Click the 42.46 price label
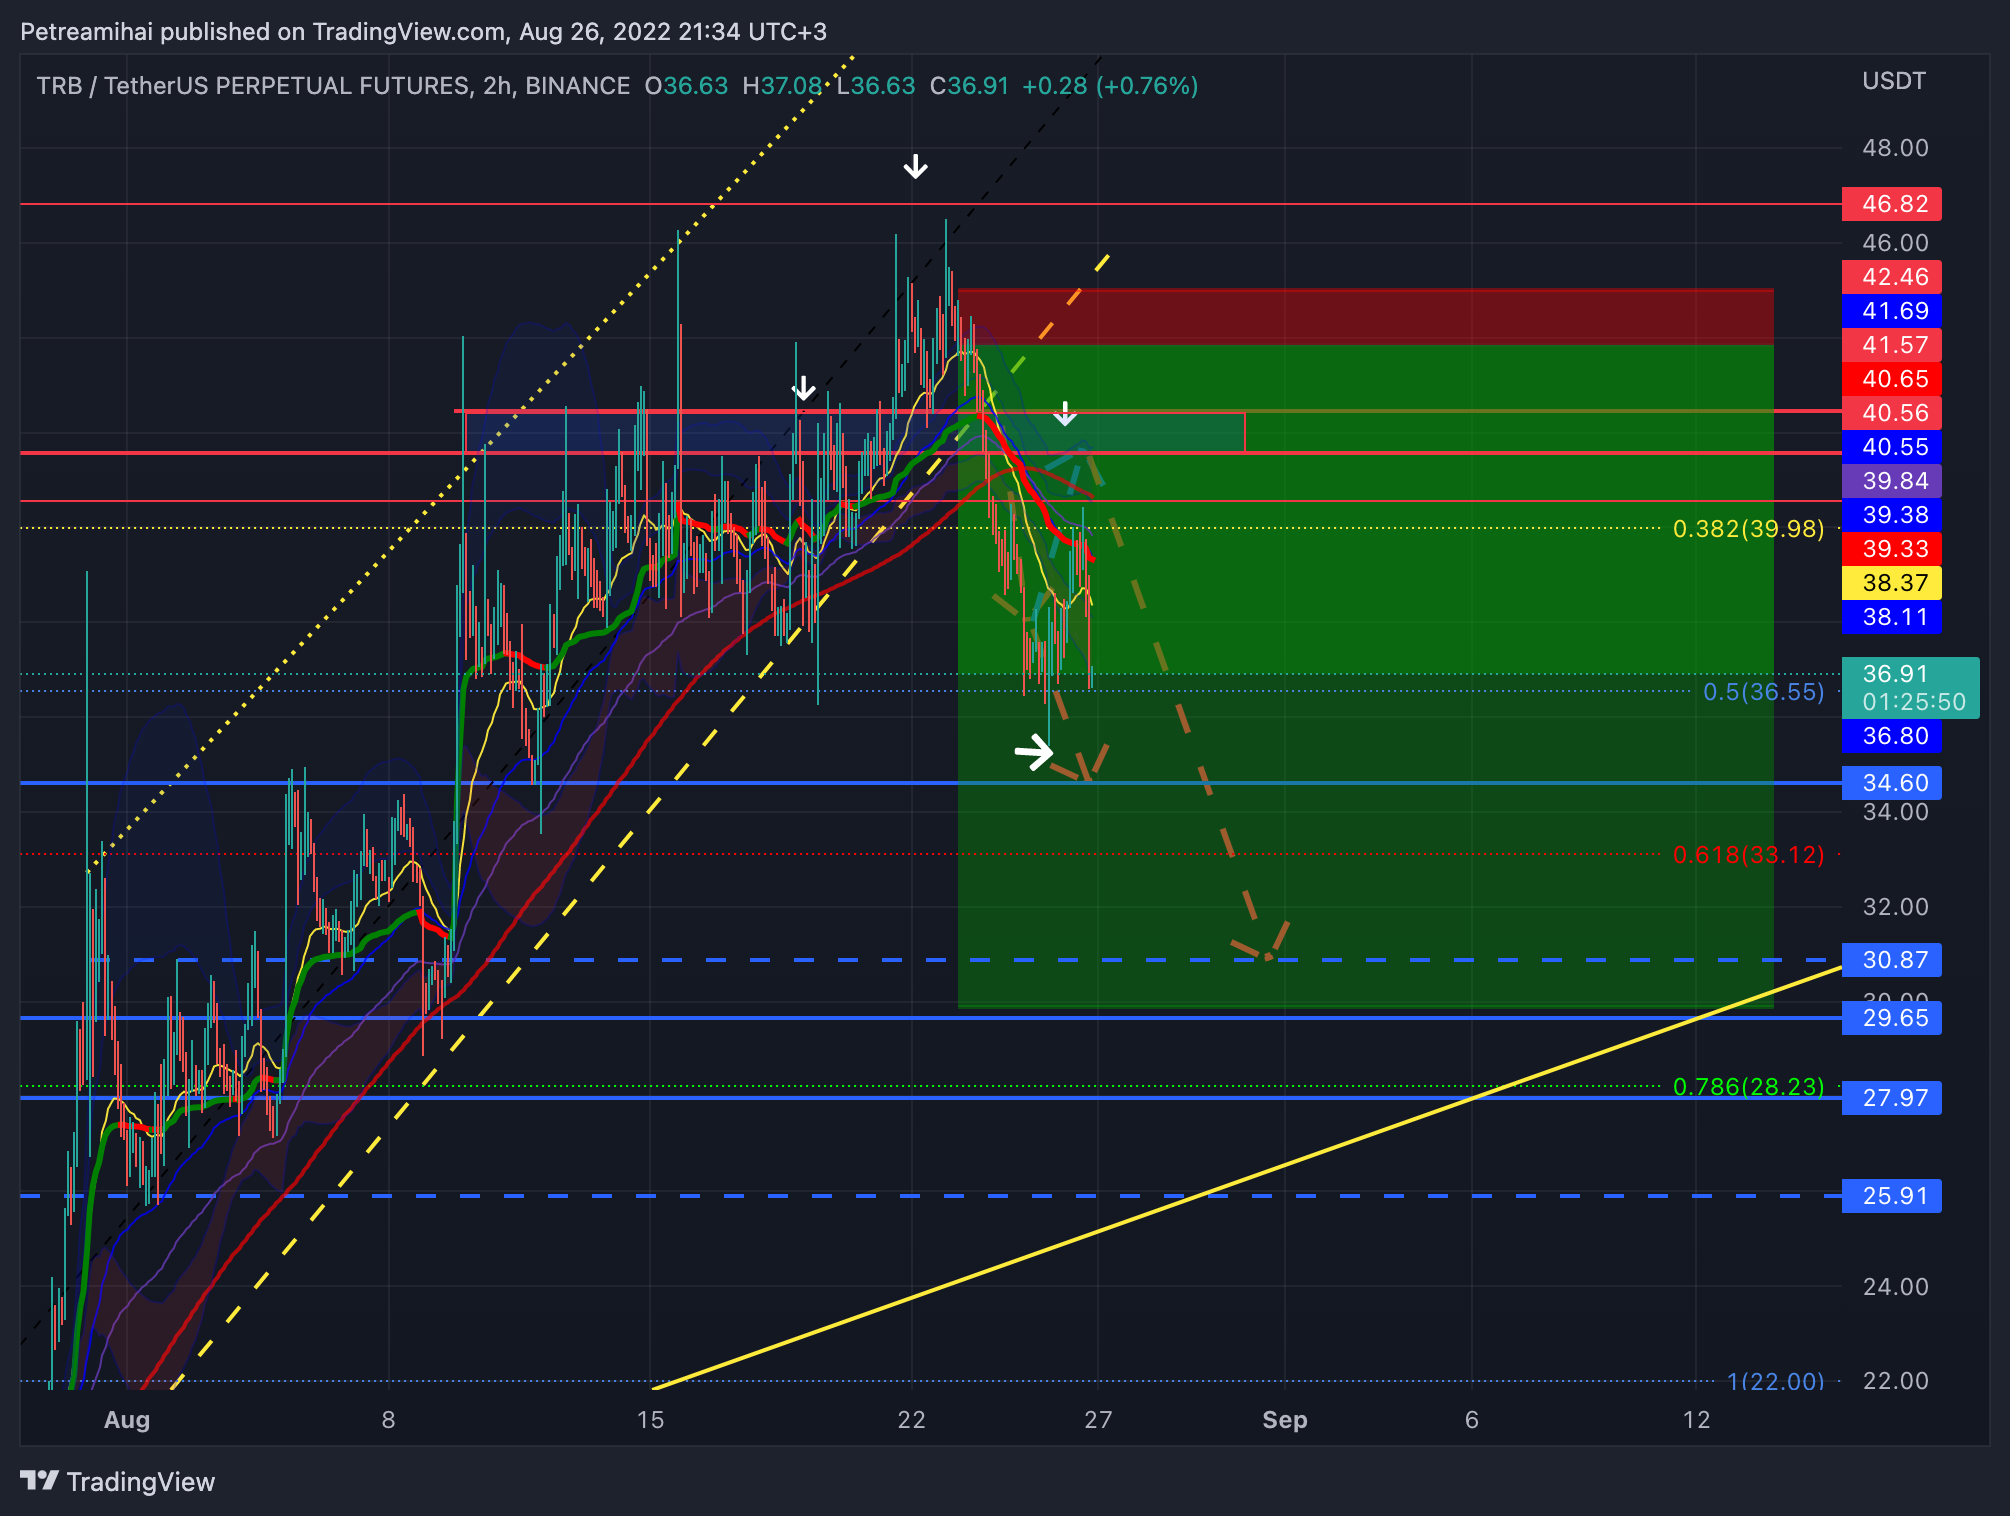 click(x=1891, y=277)
